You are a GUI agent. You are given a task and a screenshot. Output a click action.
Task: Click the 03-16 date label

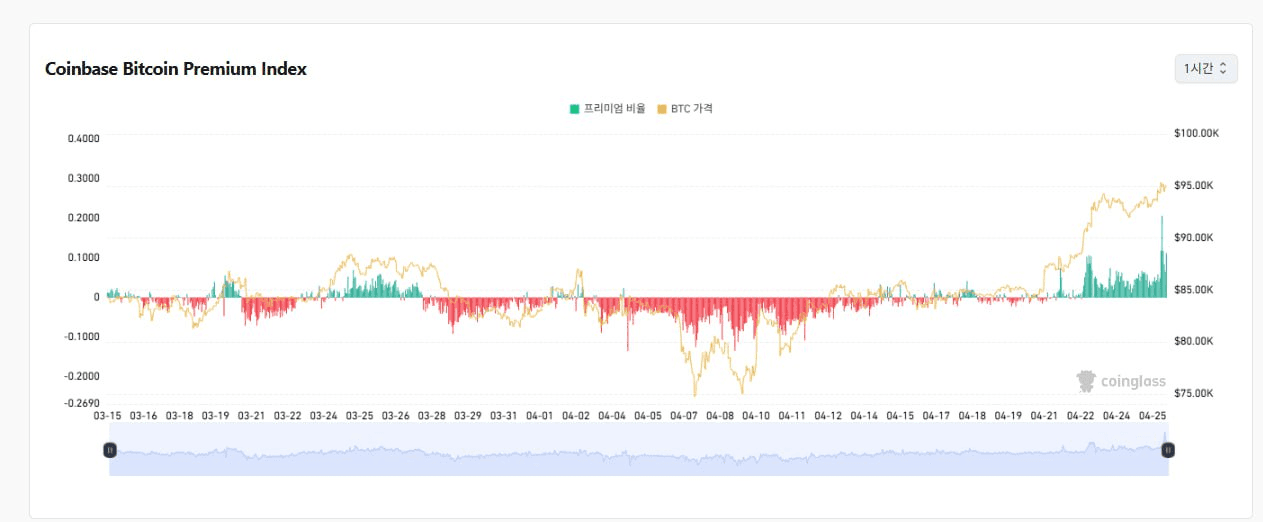pyautogui.click(x=144, y=415)
